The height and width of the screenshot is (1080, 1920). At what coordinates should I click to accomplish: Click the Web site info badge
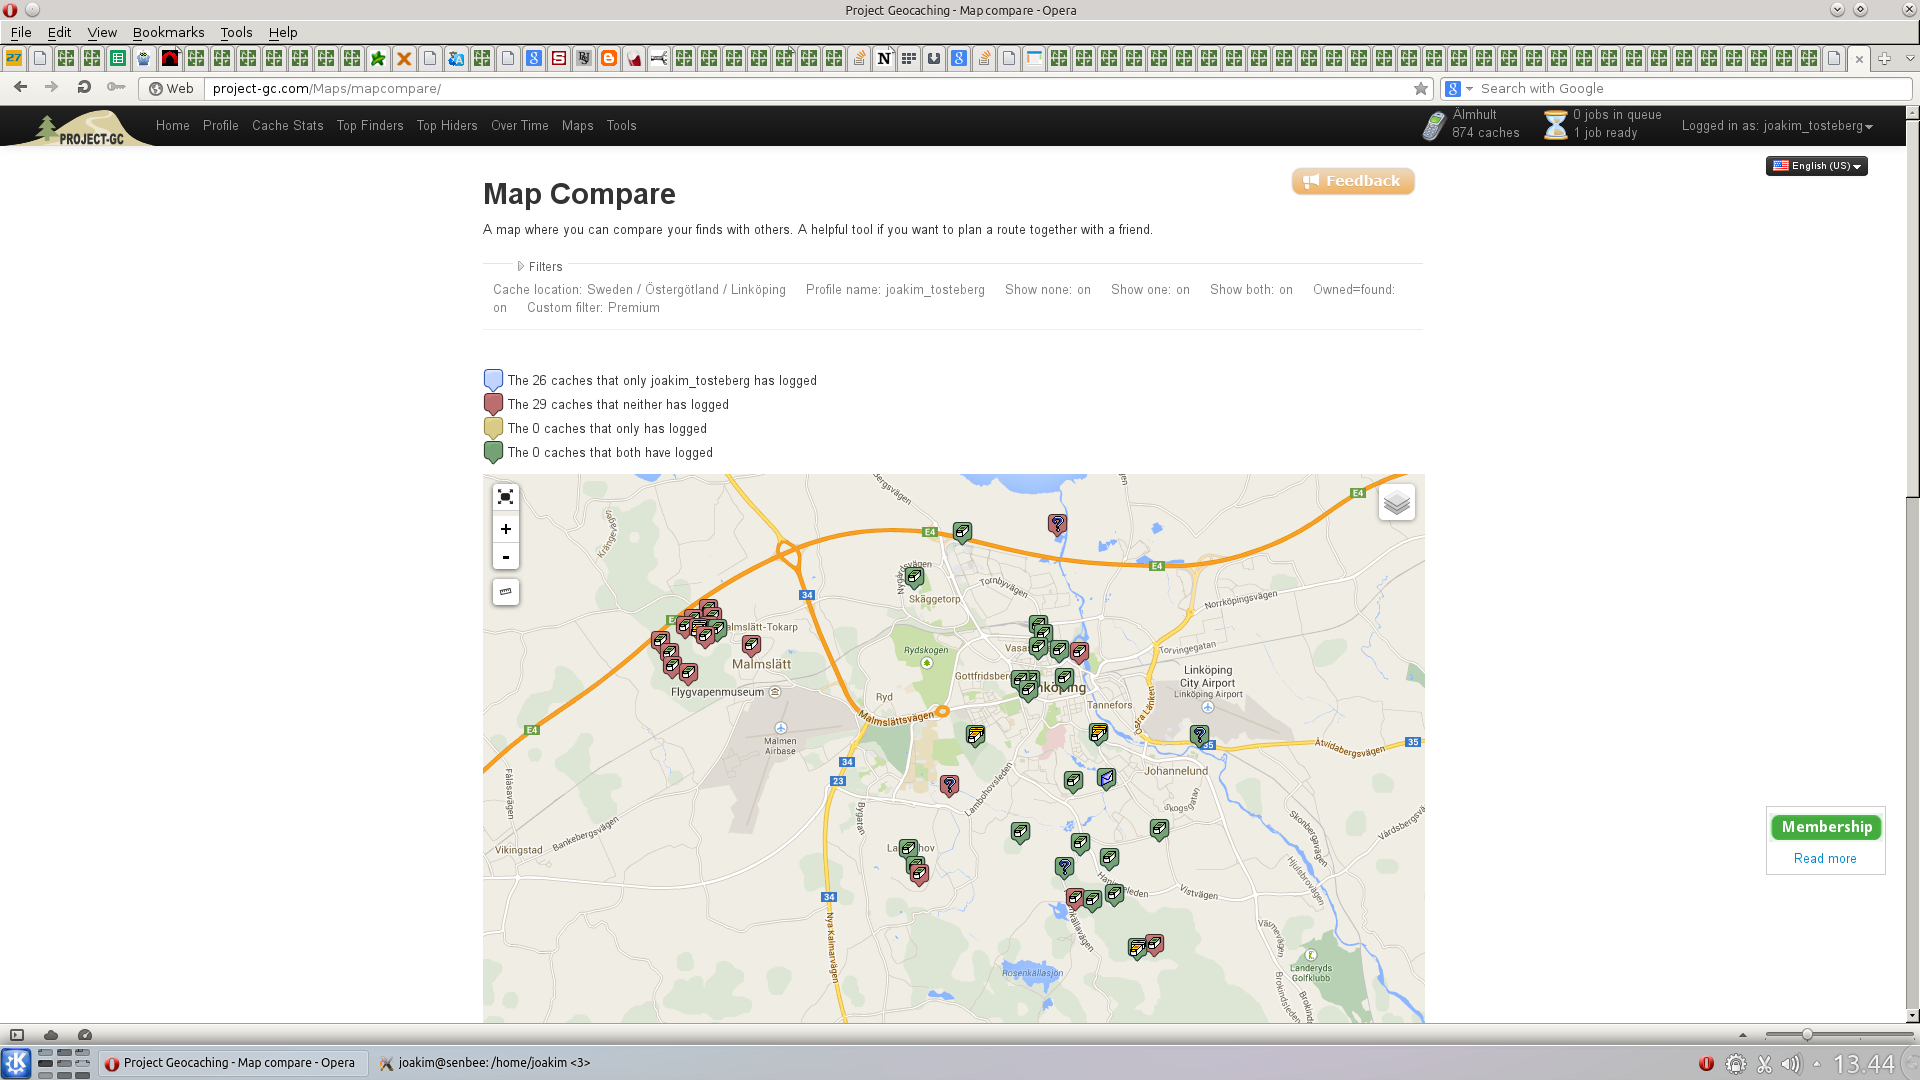[x=171, y=89]
